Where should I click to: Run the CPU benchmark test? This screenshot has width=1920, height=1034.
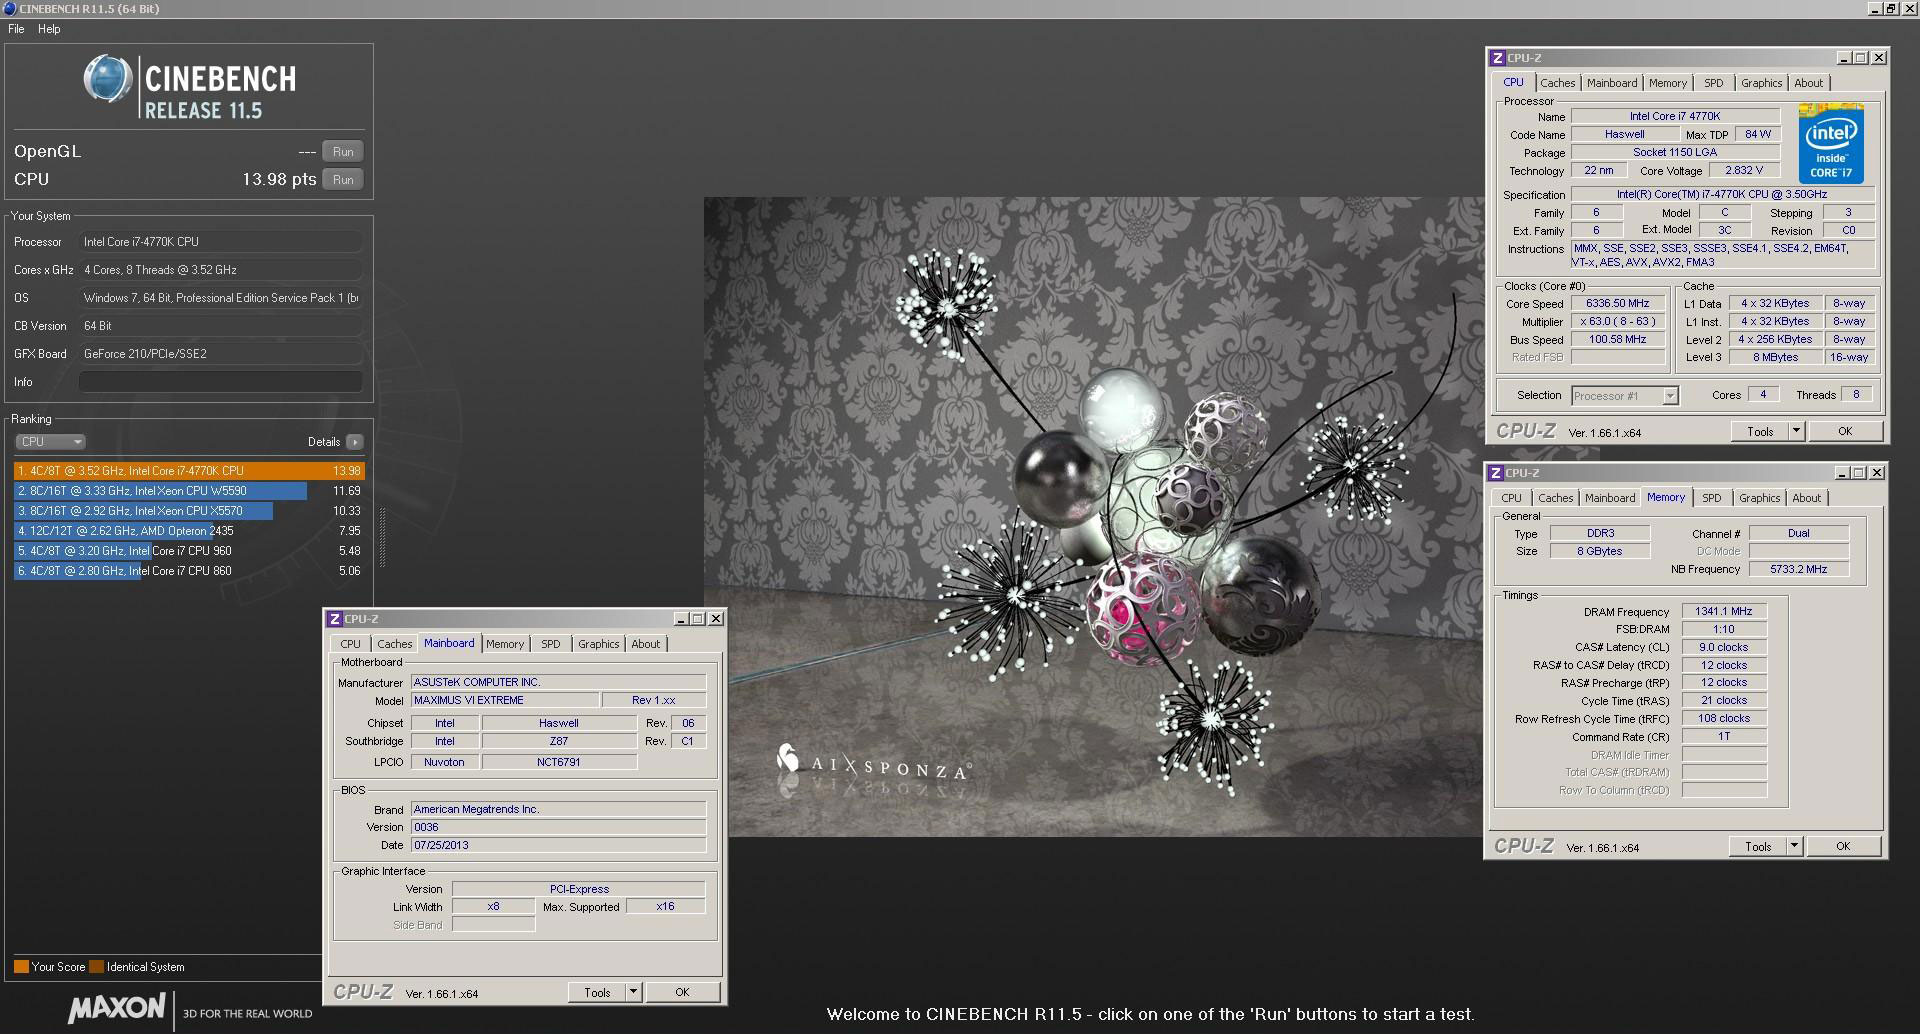click(343, 180)
